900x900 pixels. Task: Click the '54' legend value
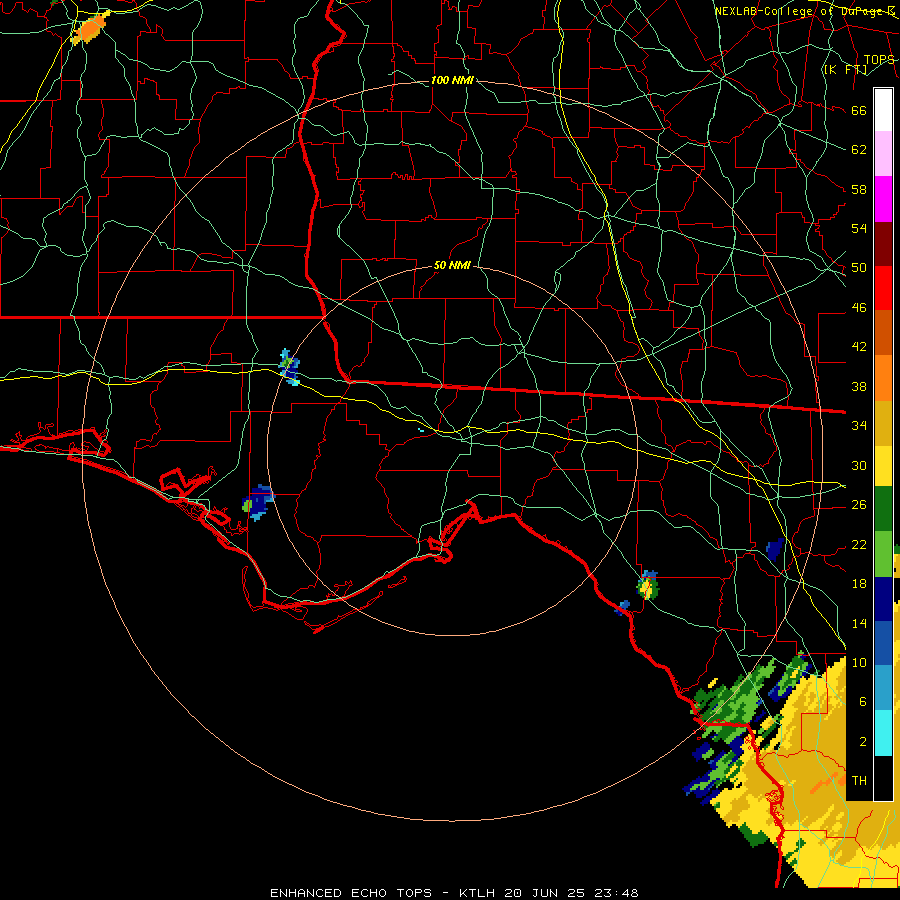[859, 228]
